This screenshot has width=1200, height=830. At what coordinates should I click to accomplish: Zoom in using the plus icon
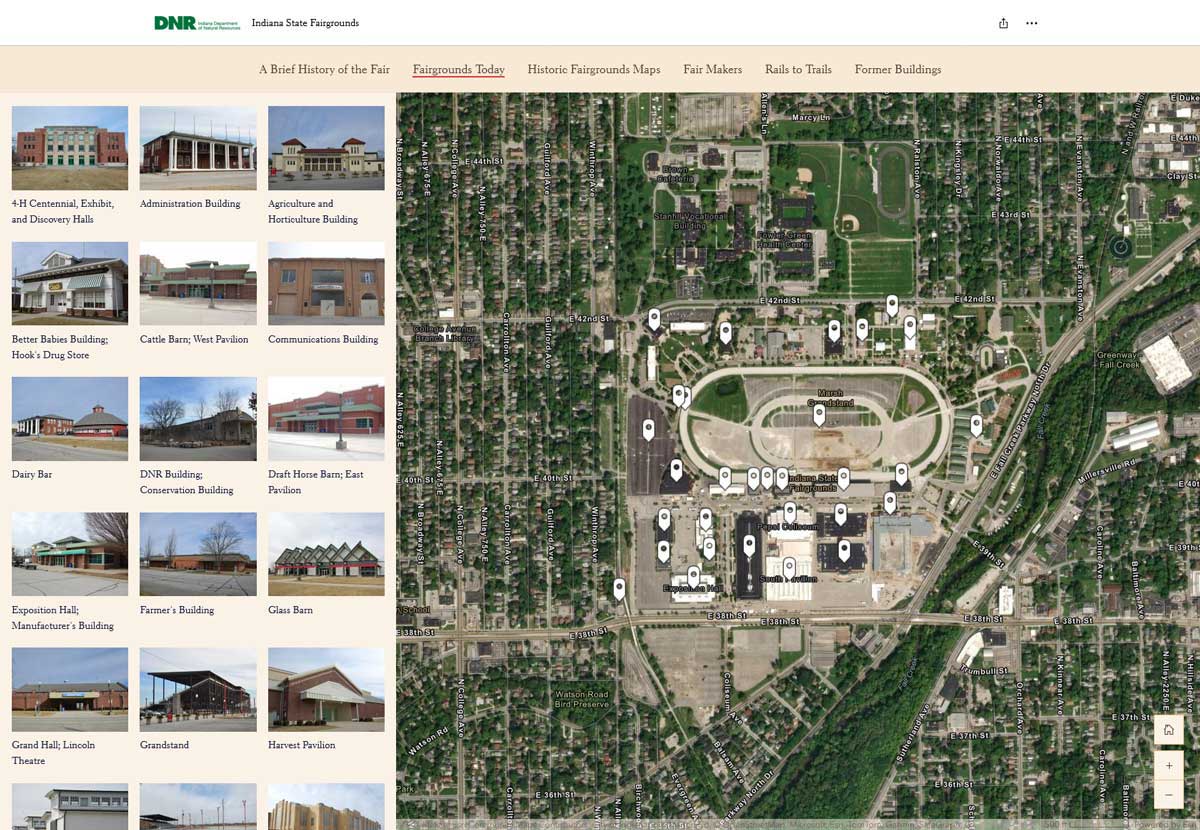point(1168,765)
